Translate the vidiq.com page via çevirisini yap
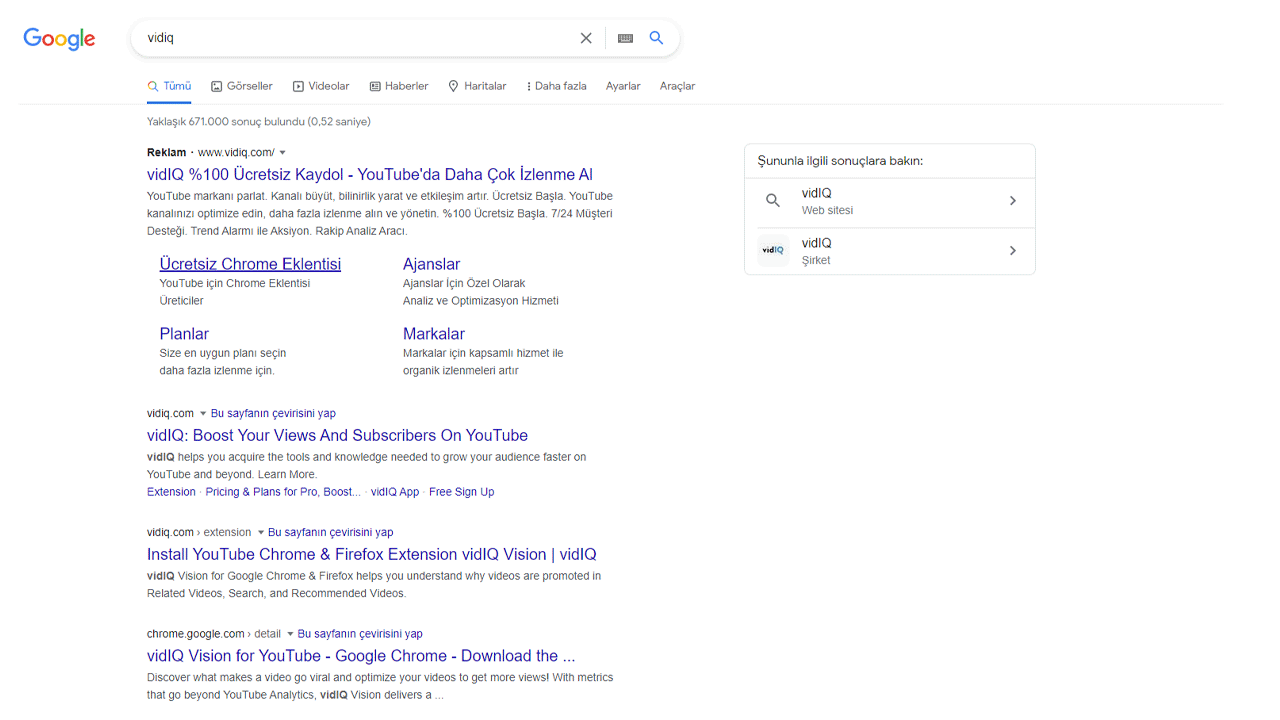 273,413
